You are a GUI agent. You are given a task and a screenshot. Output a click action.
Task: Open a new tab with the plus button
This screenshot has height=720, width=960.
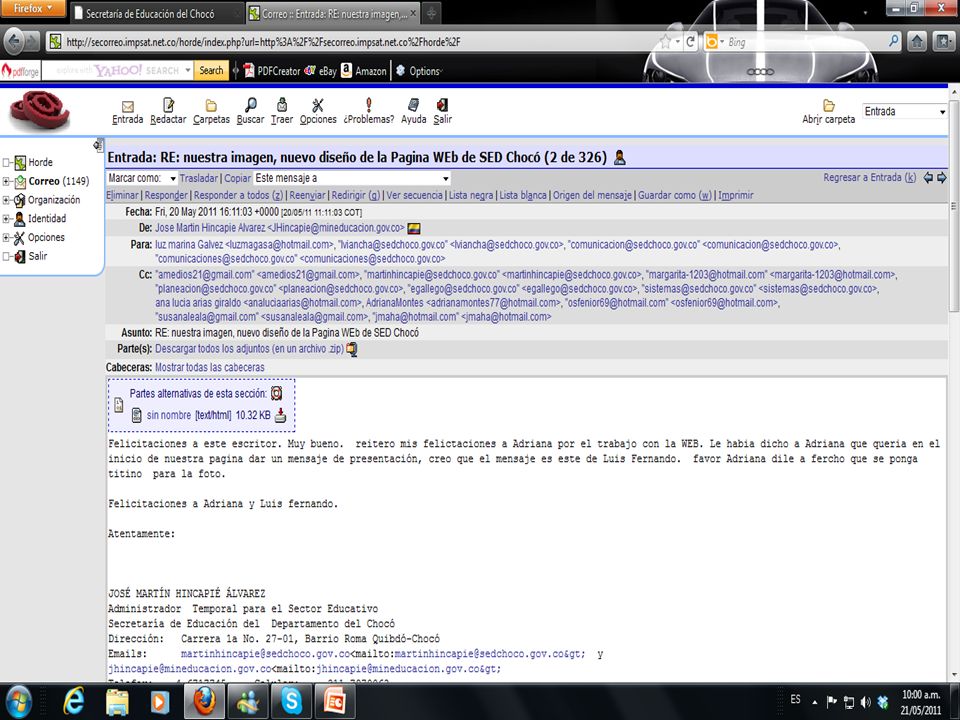pyautogui.click(x=431, y=13)
